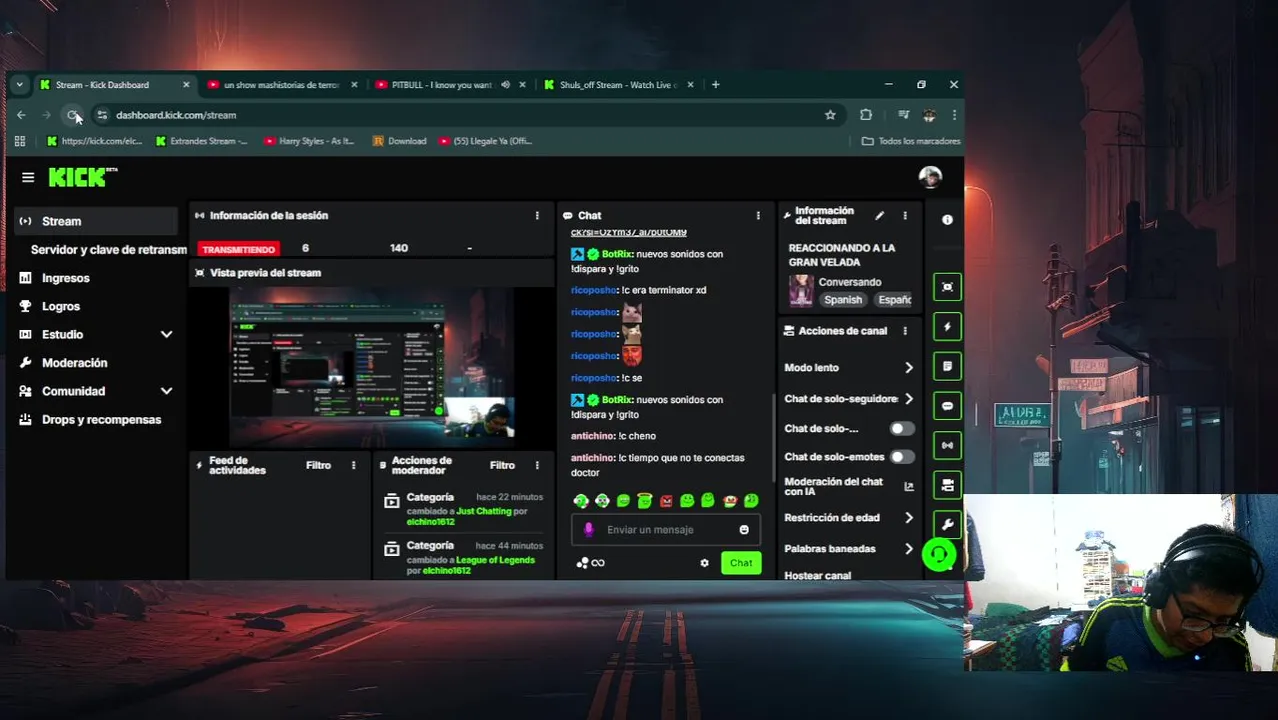This screenshot has width=1278, height=720.
Task: Send message with green Chat button
Action: click(x=741, y=563)
